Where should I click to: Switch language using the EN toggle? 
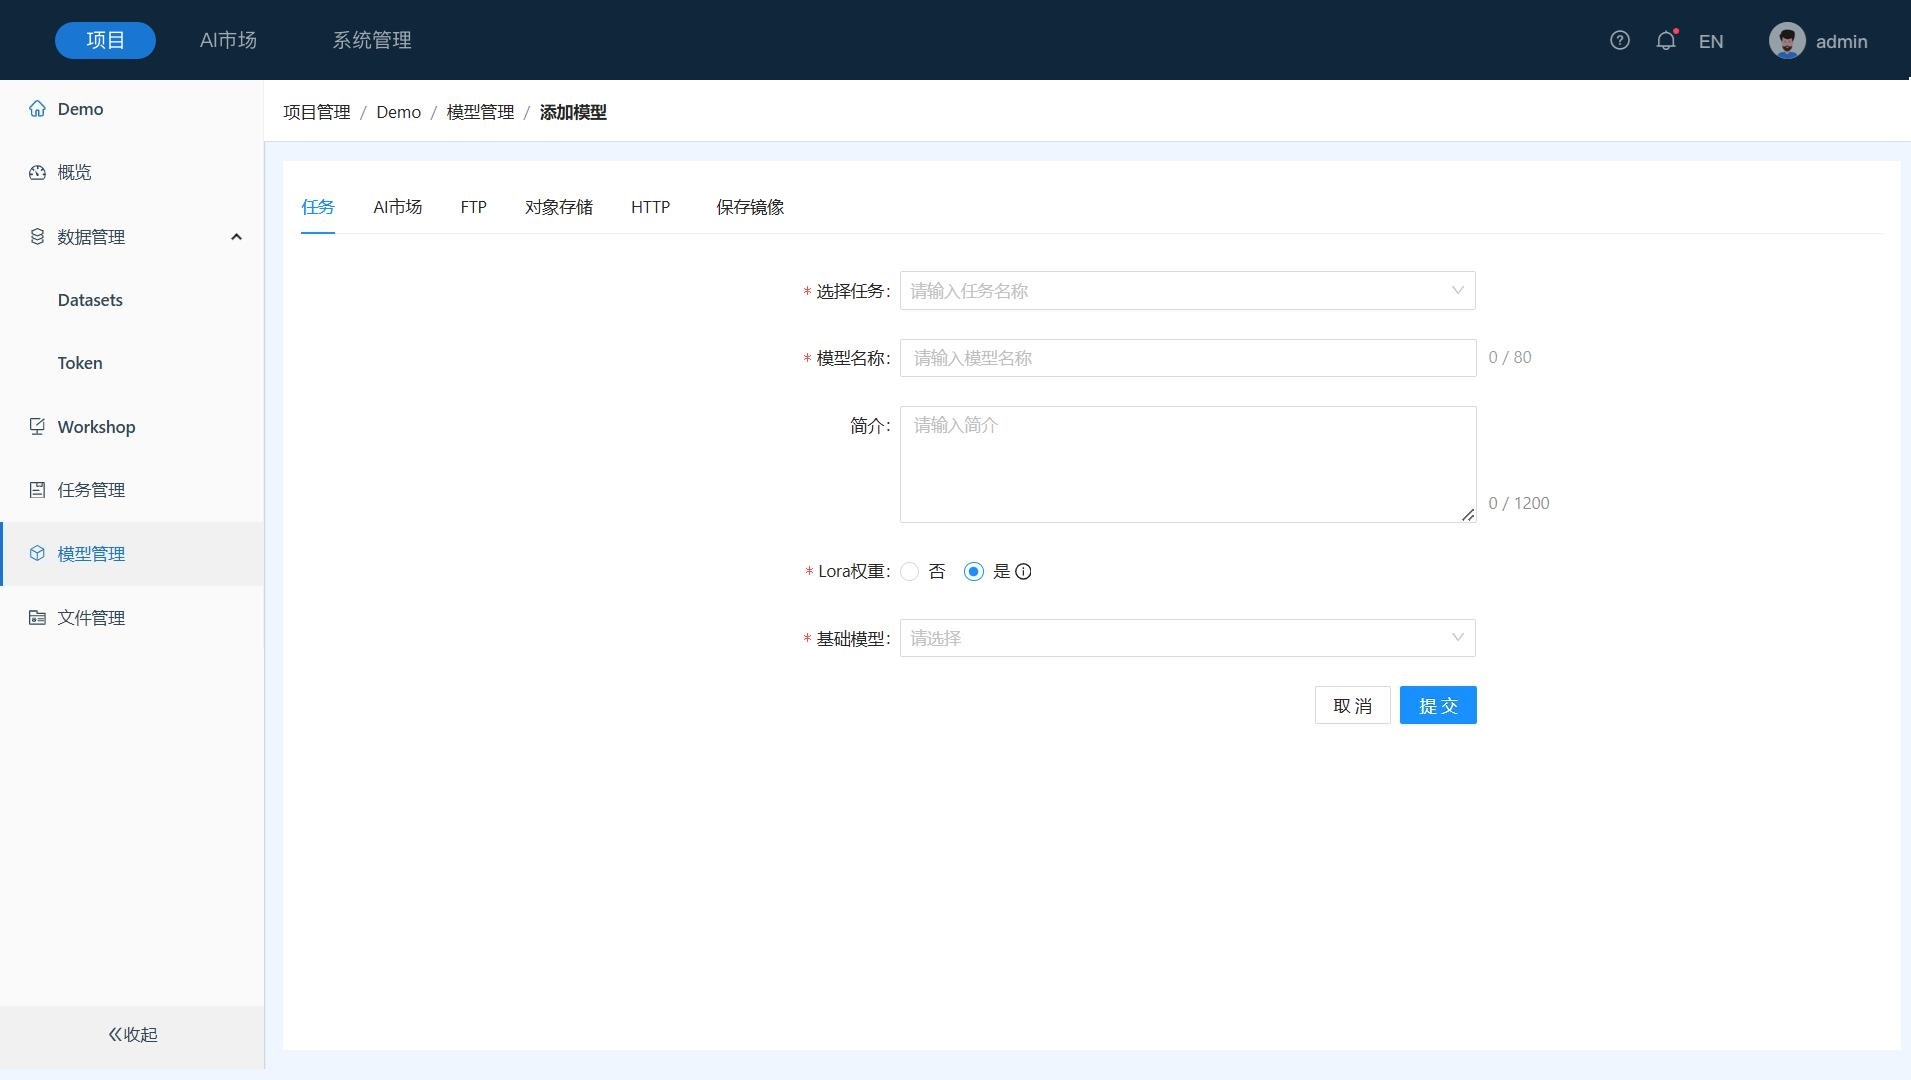click(1710, 41)
